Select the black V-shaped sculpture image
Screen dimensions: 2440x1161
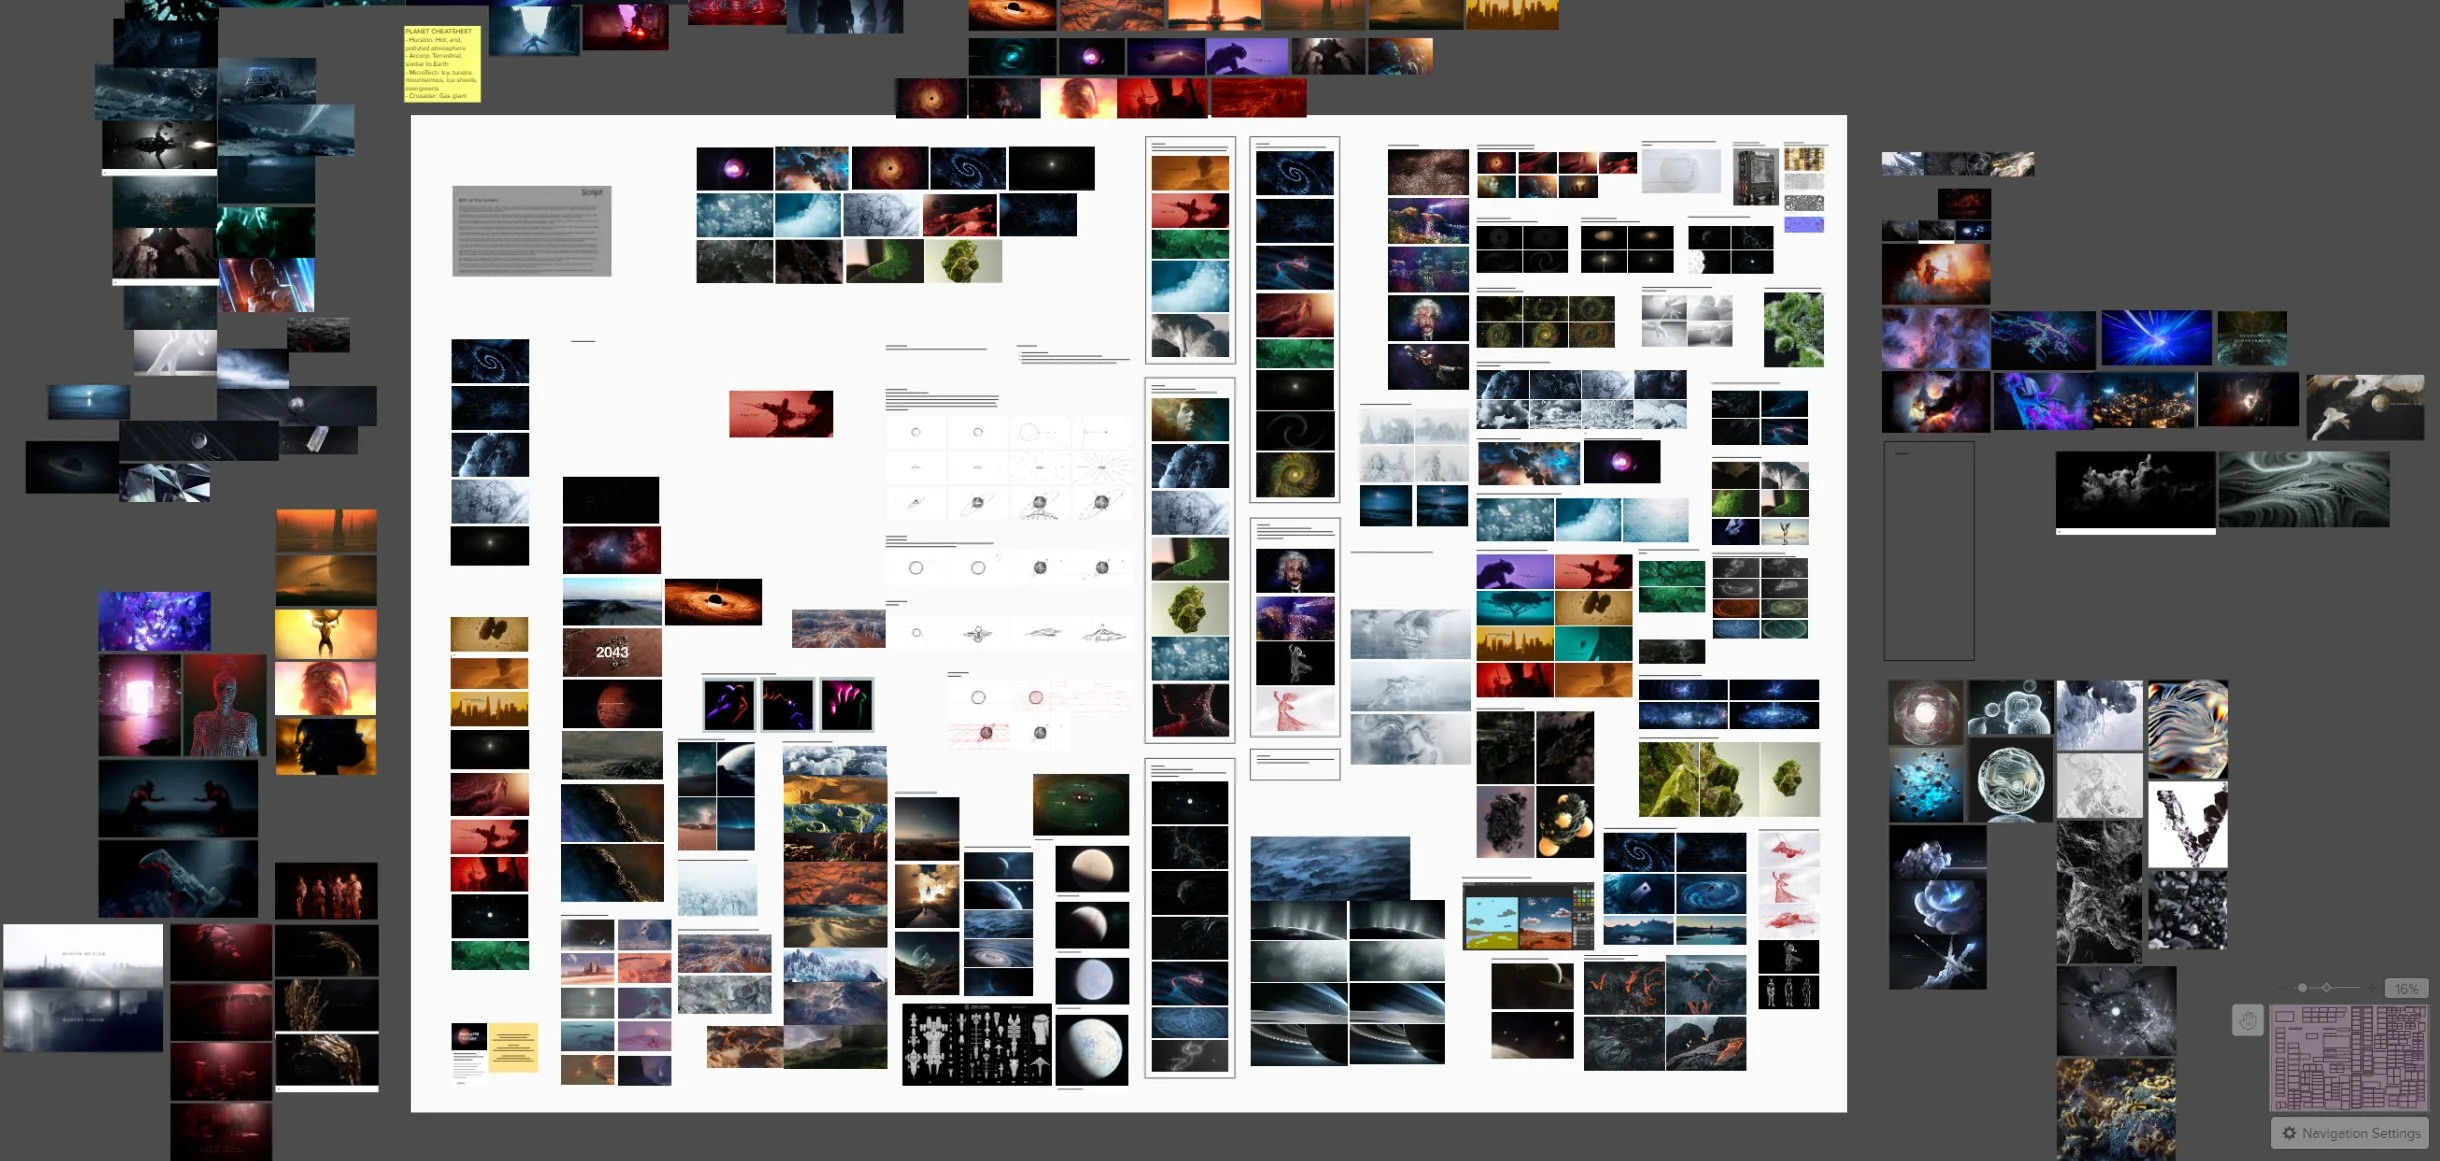[2187, 825]
